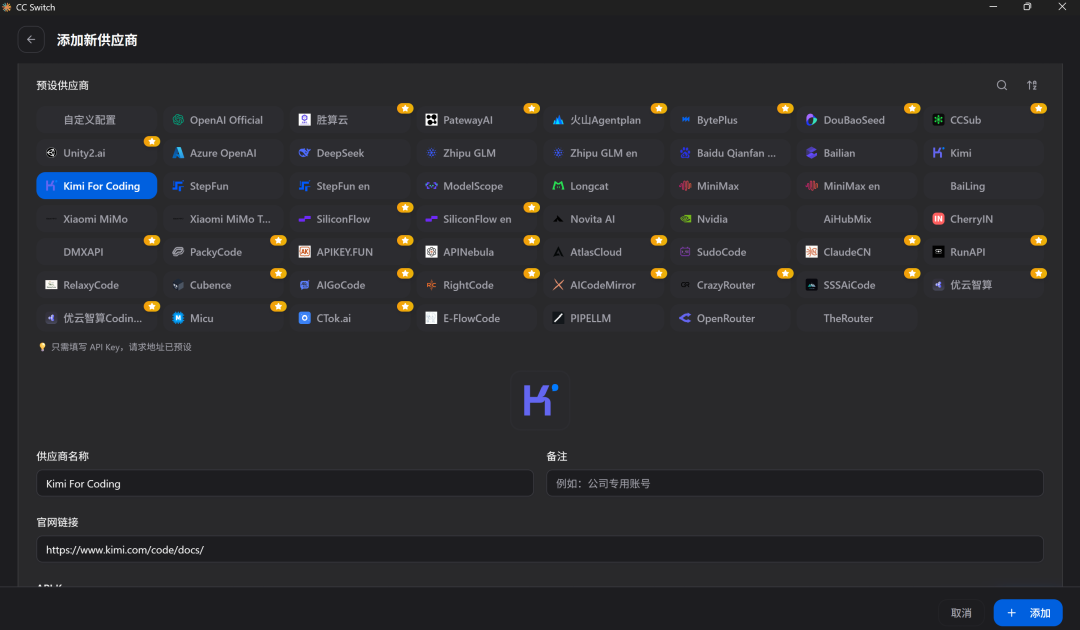Choose the Longcat provider preset
This screenshot has width=1080, height=630.
[x=603, y=186]
